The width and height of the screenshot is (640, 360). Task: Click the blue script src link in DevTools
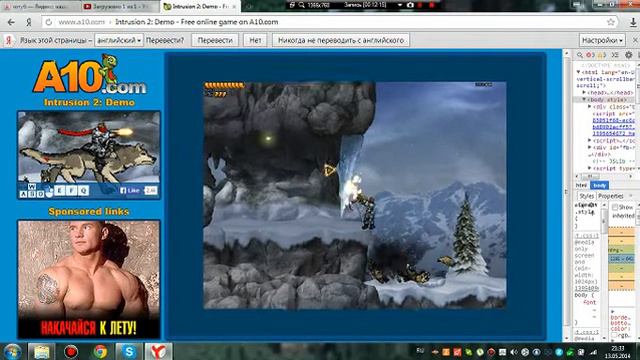click(613, 127)
